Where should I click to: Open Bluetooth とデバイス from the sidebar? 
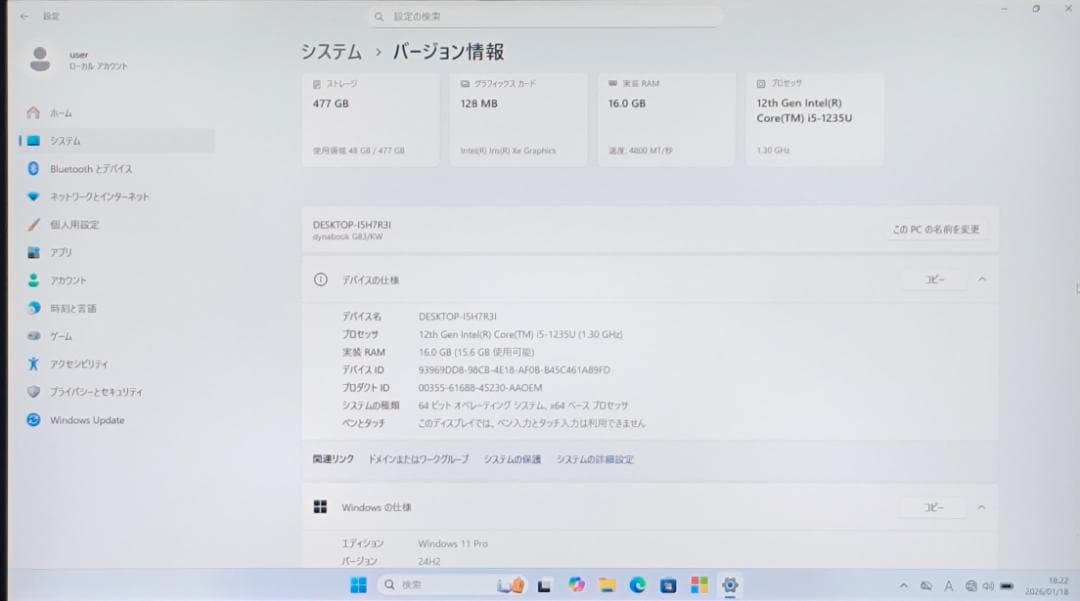tap(100, 169)
